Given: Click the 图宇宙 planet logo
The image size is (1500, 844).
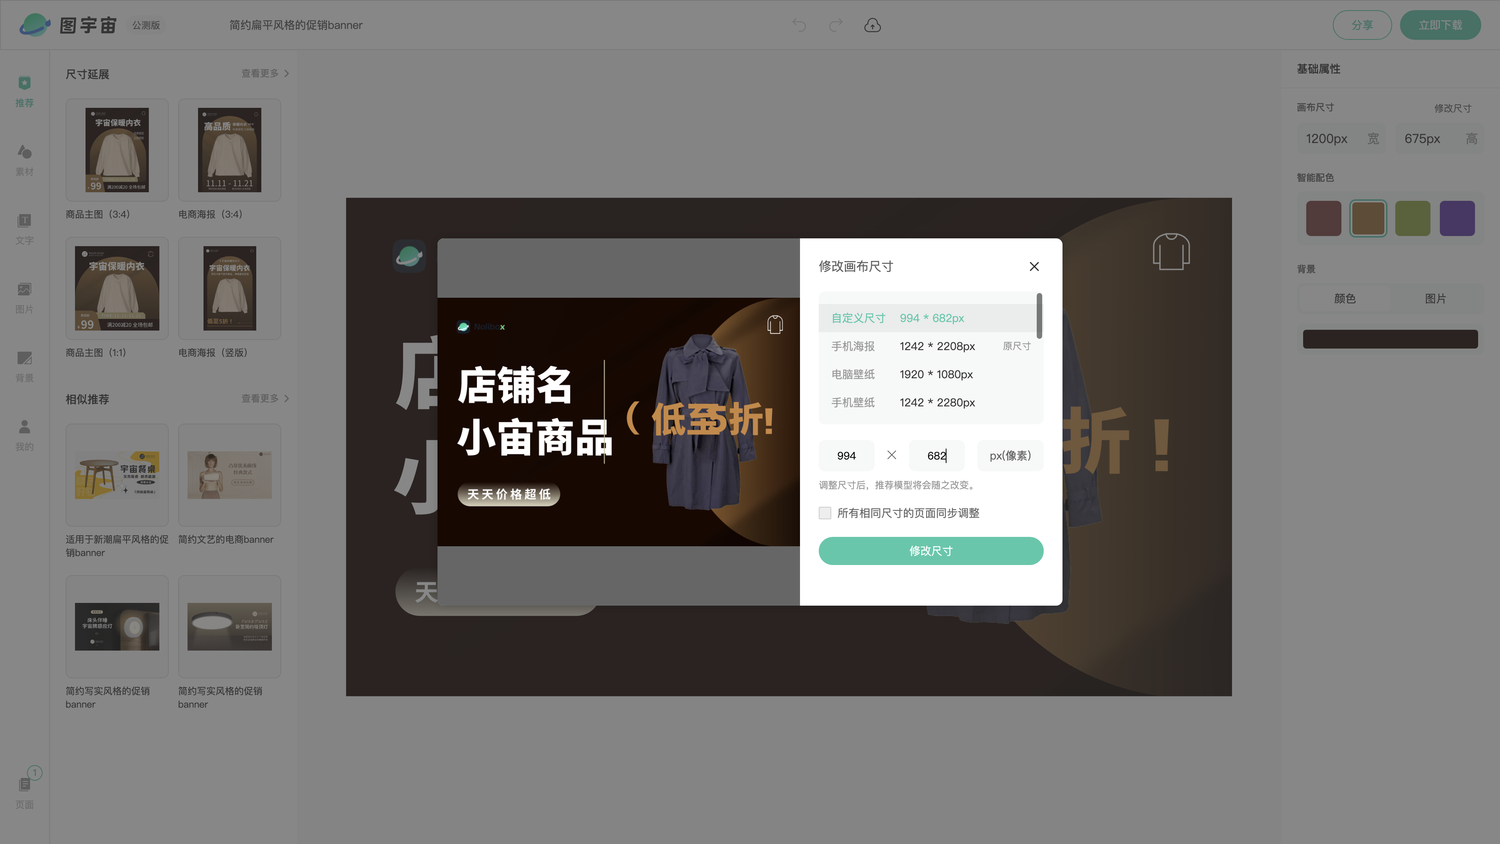Looking at the screenshot, I should 35,25.
